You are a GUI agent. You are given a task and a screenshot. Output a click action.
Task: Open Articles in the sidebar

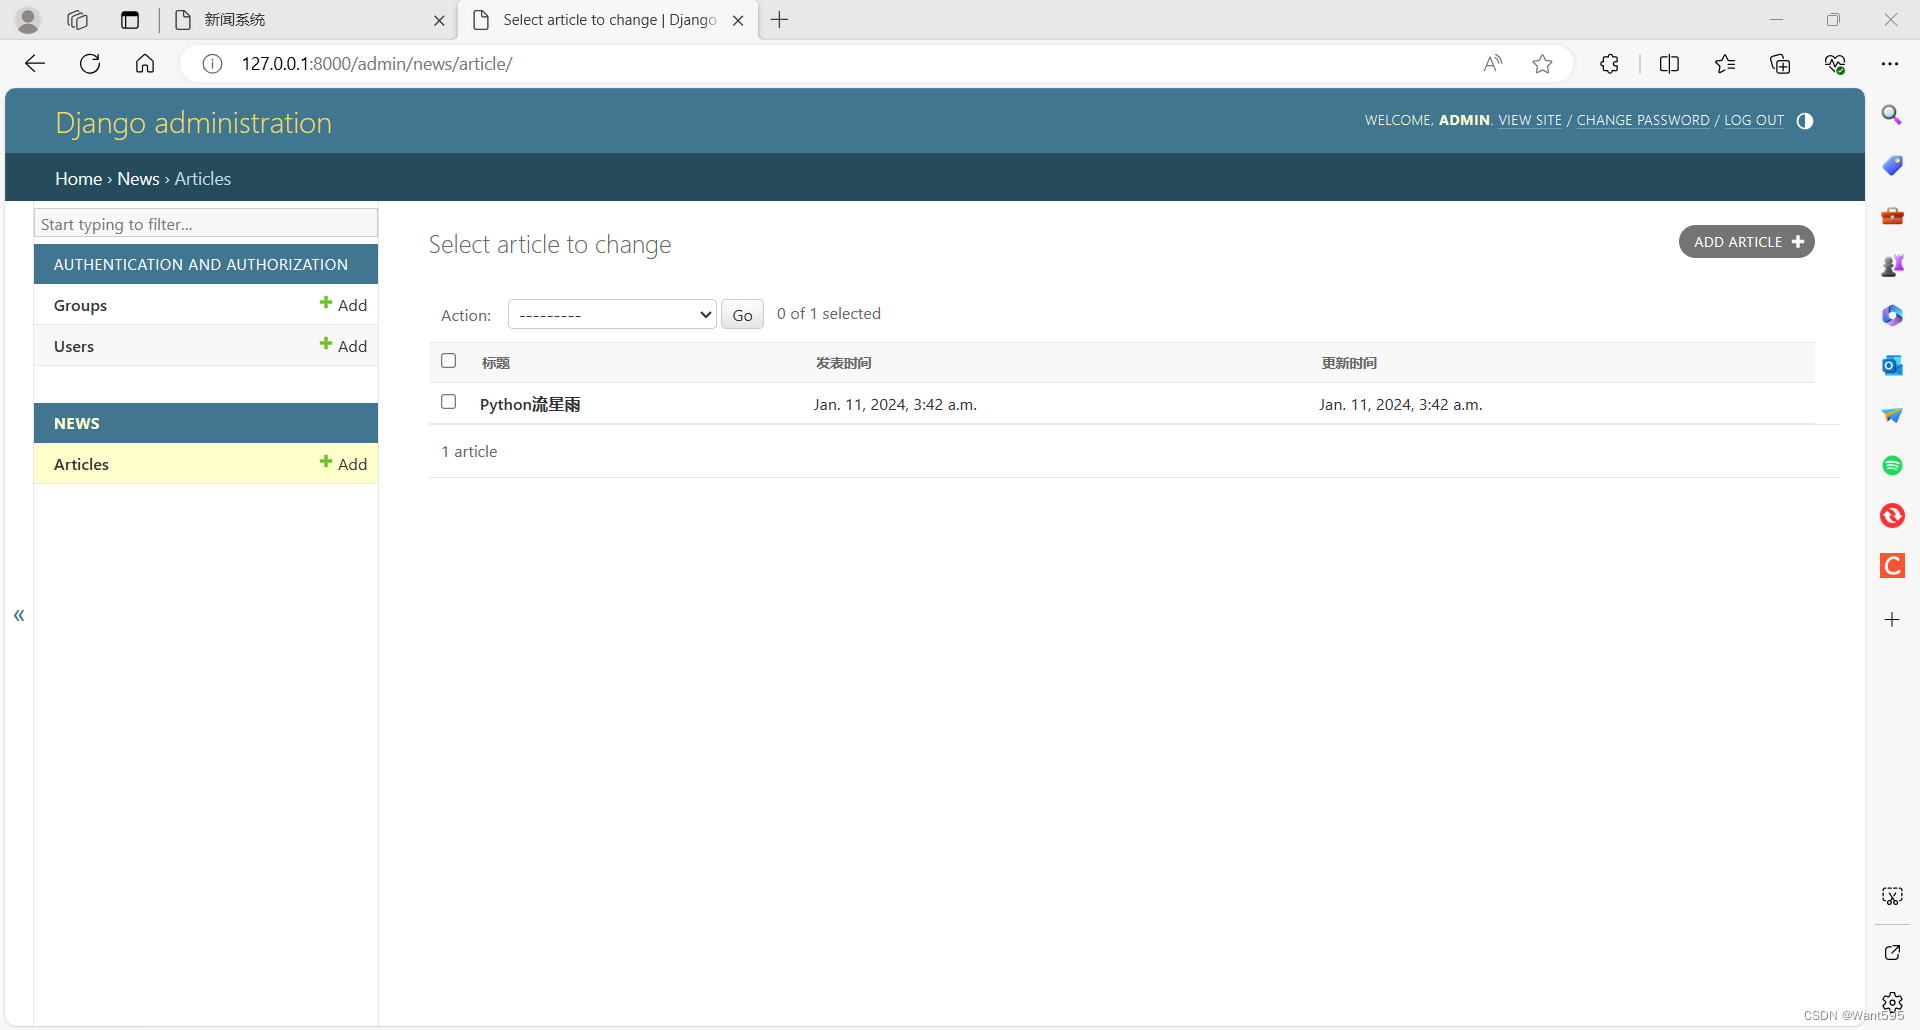(81, 465)
